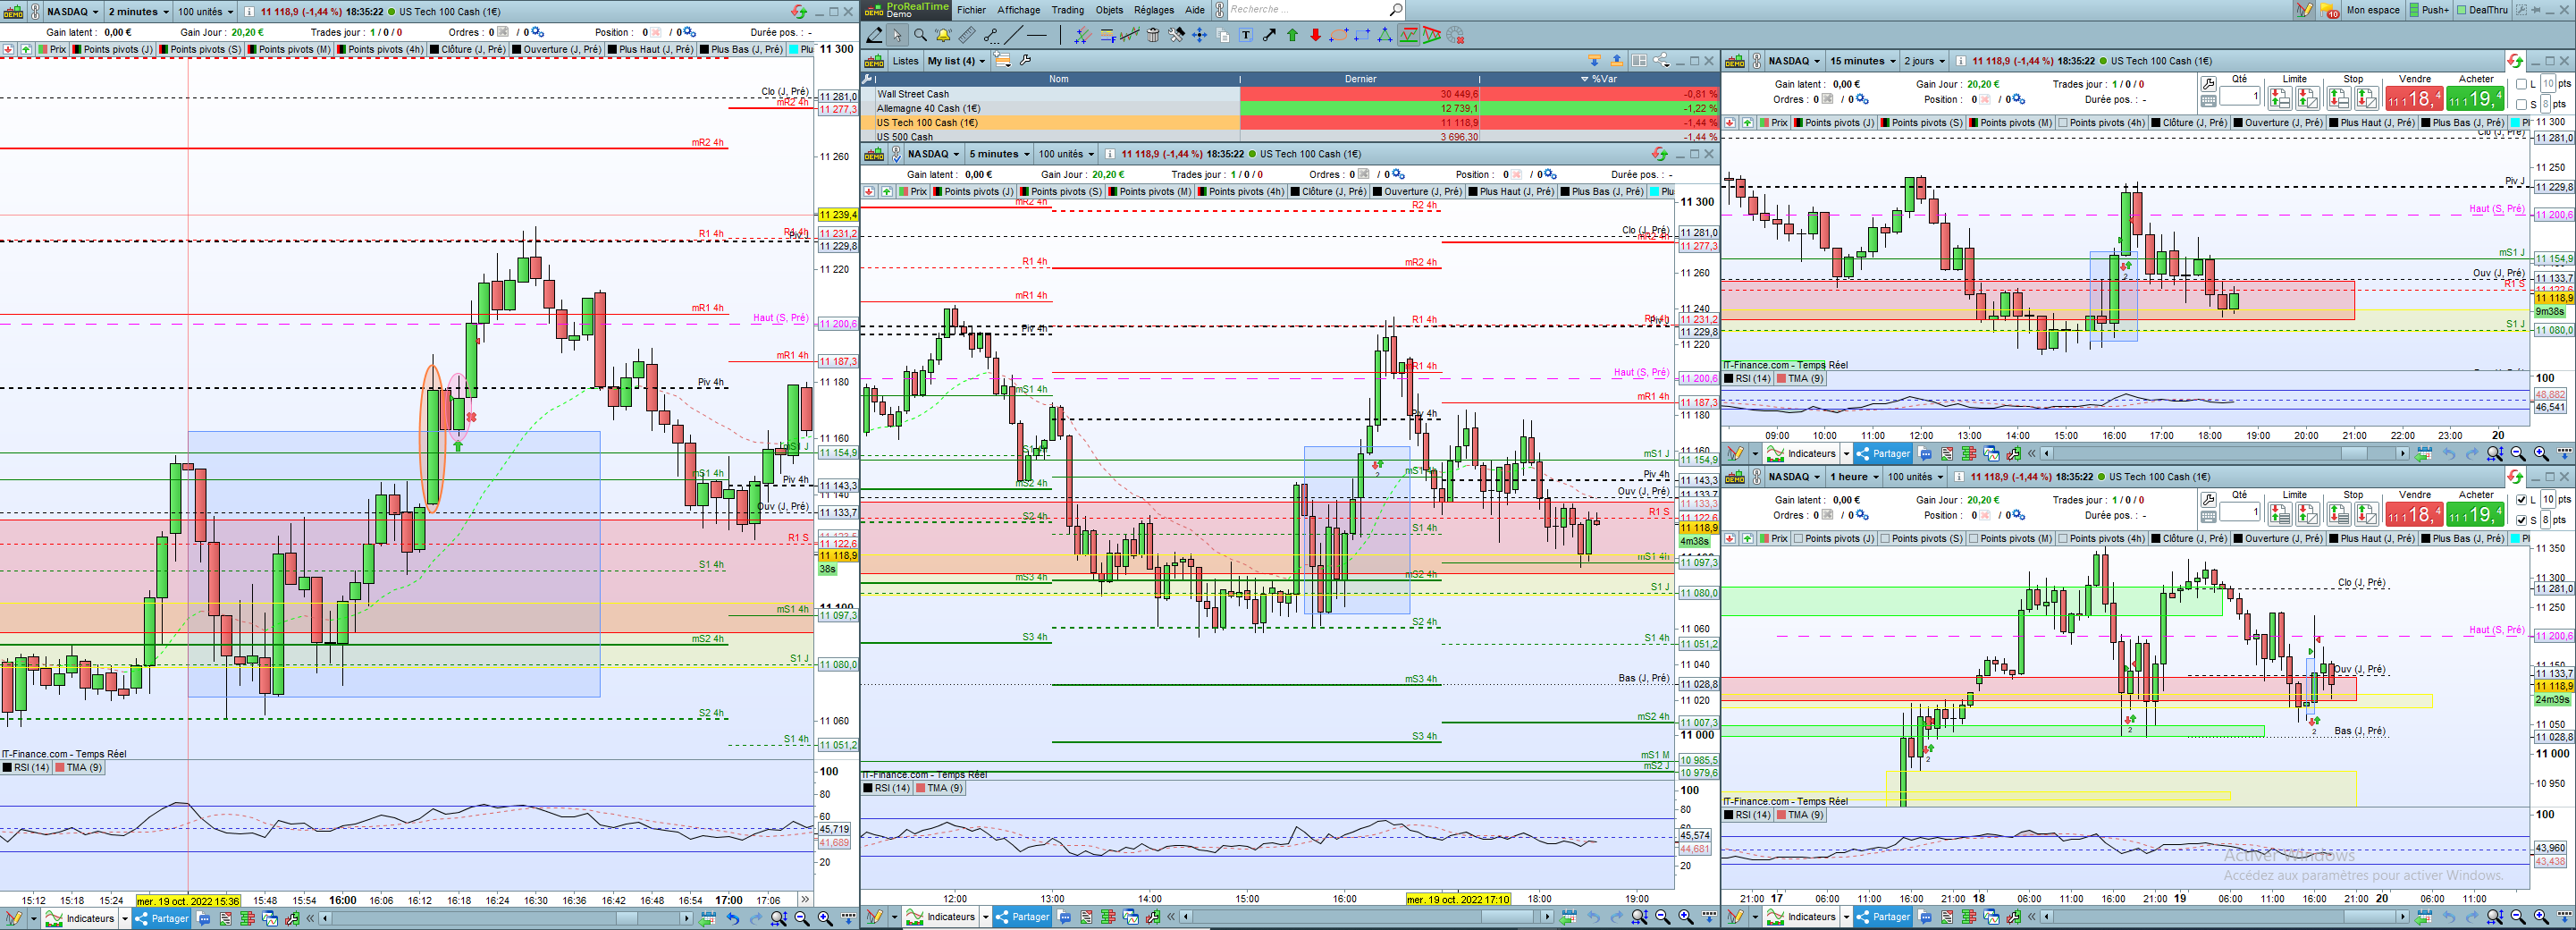Click Acheter button in 1 heure panel
Viewport: 2576px width, 930px height.
tap(2476, 514)
